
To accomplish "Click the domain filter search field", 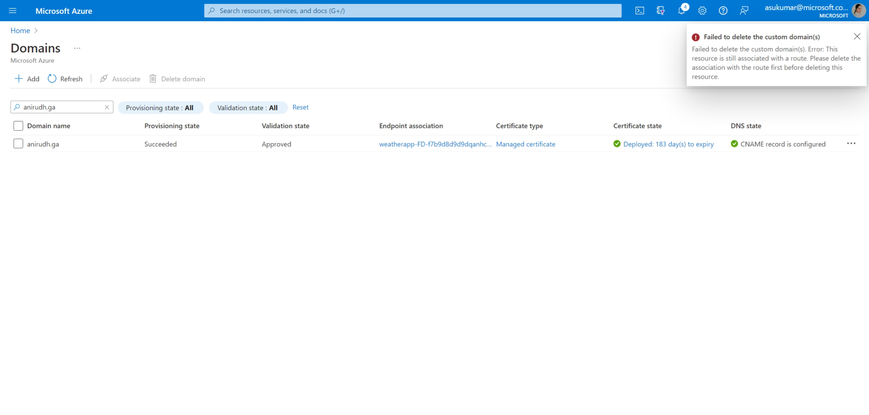I will [62, 107].
